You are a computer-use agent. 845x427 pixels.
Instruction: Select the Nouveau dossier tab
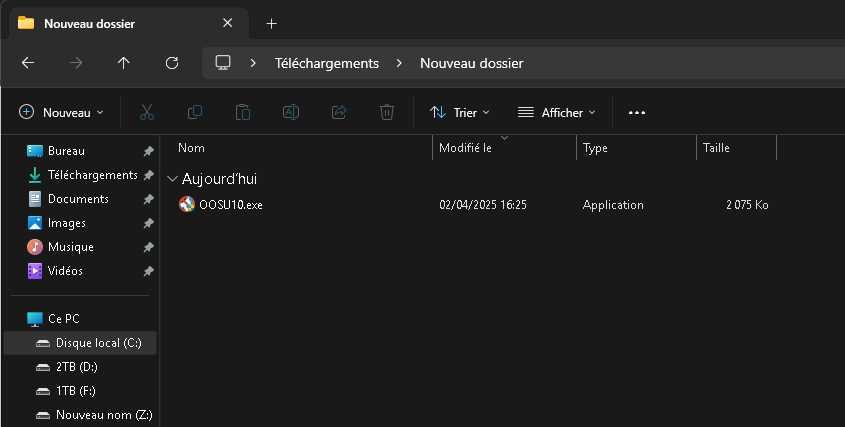tap(129, 23)
